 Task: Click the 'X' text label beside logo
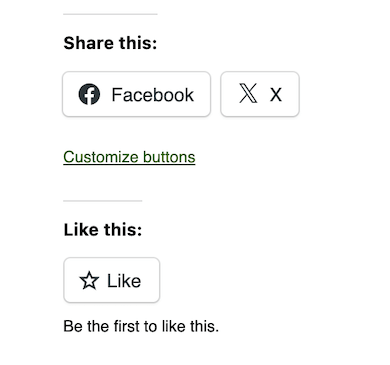[276, 95]
